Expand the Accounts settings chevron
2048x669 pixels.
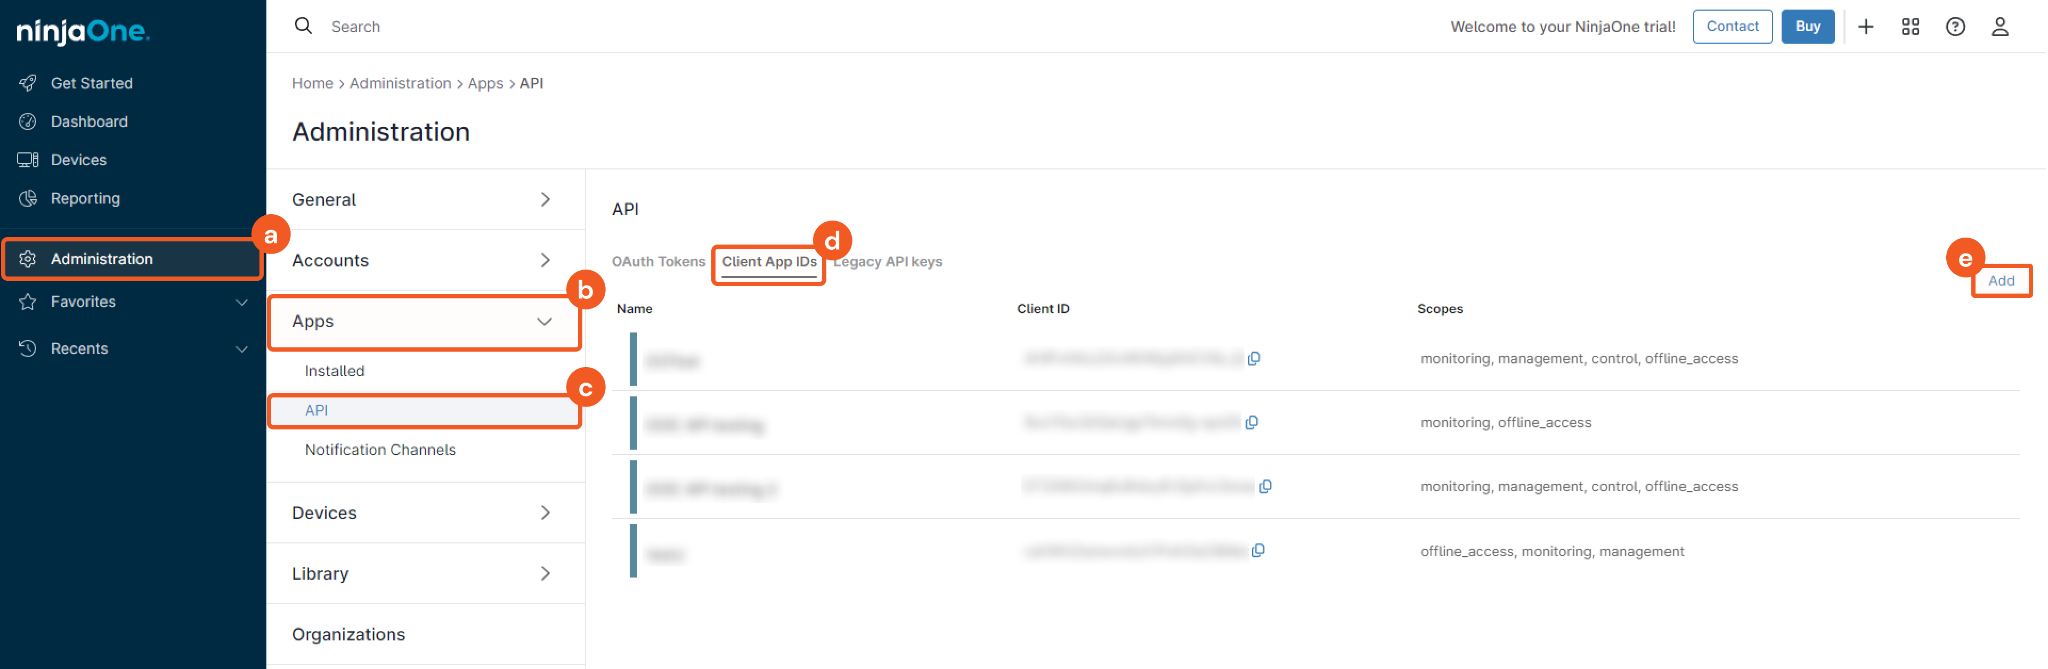click(x=545, y=261)
